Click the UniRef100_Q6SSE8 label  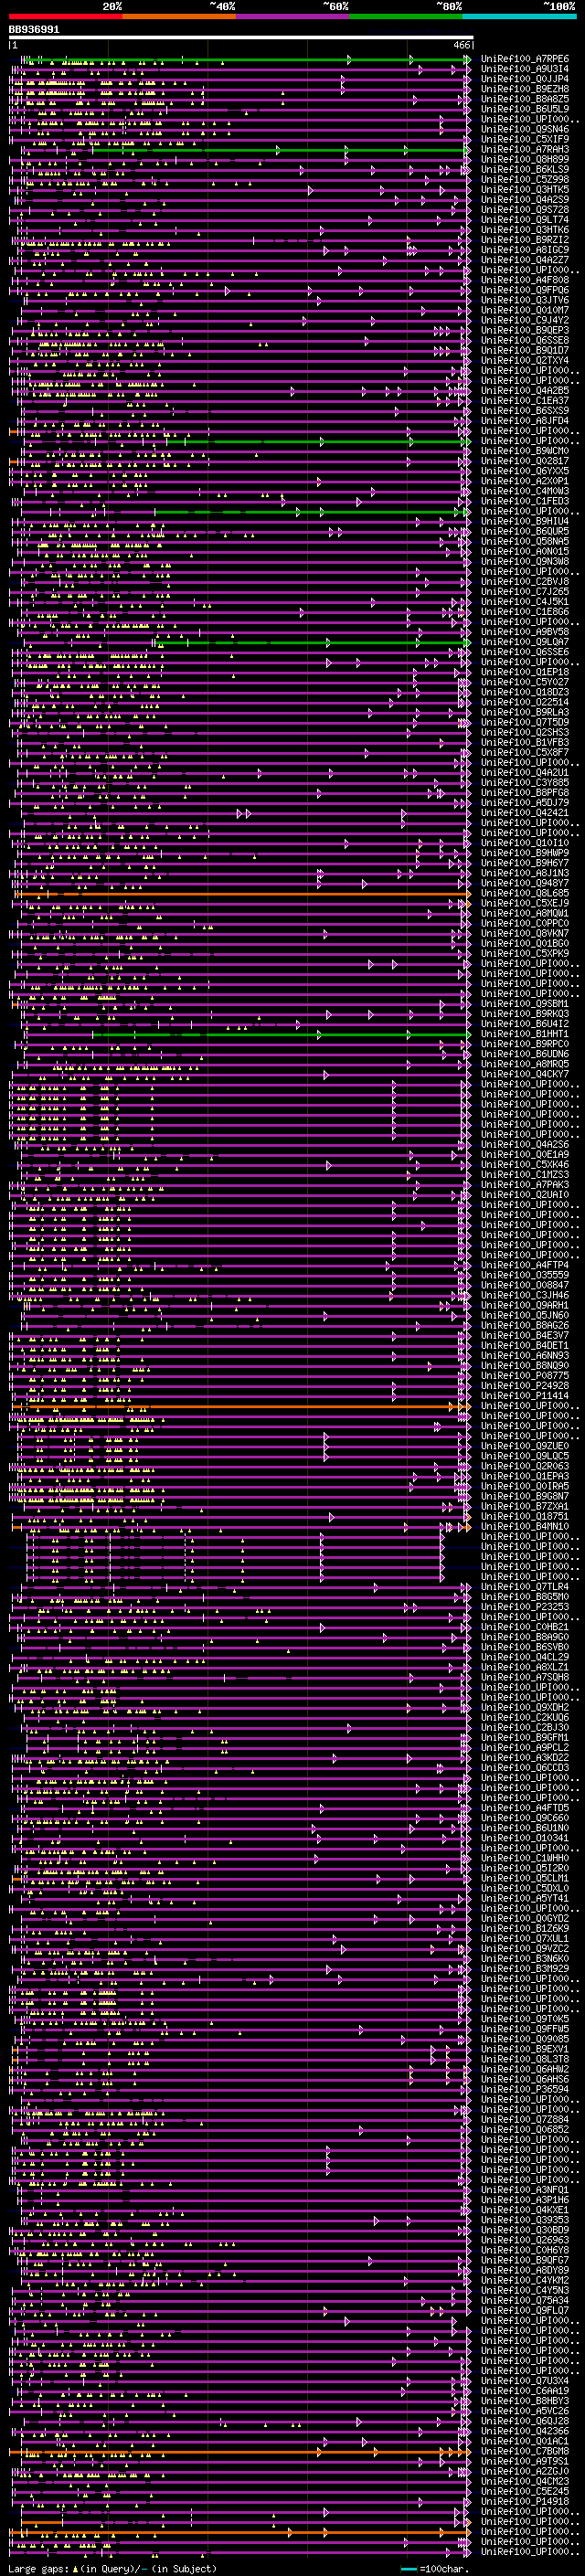pyautogui.click(x=524, y=340)
